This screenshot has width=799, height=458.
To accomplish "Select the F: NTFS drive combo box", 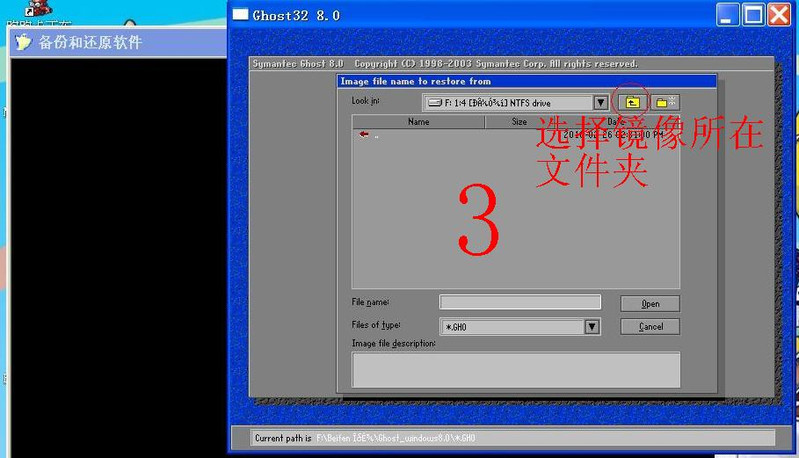I will 515,103.
